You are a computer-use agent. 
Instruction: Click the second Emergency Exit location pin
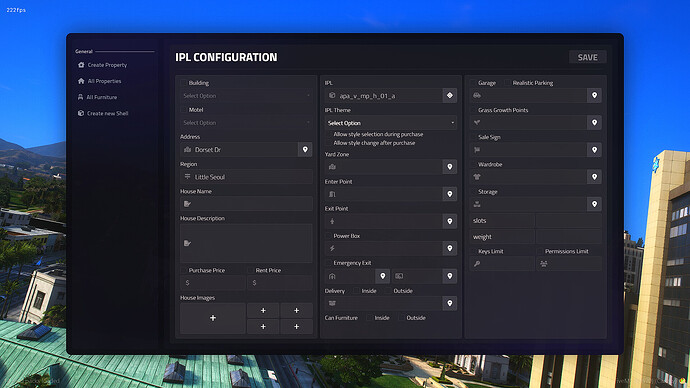click(x=450, y=276)
